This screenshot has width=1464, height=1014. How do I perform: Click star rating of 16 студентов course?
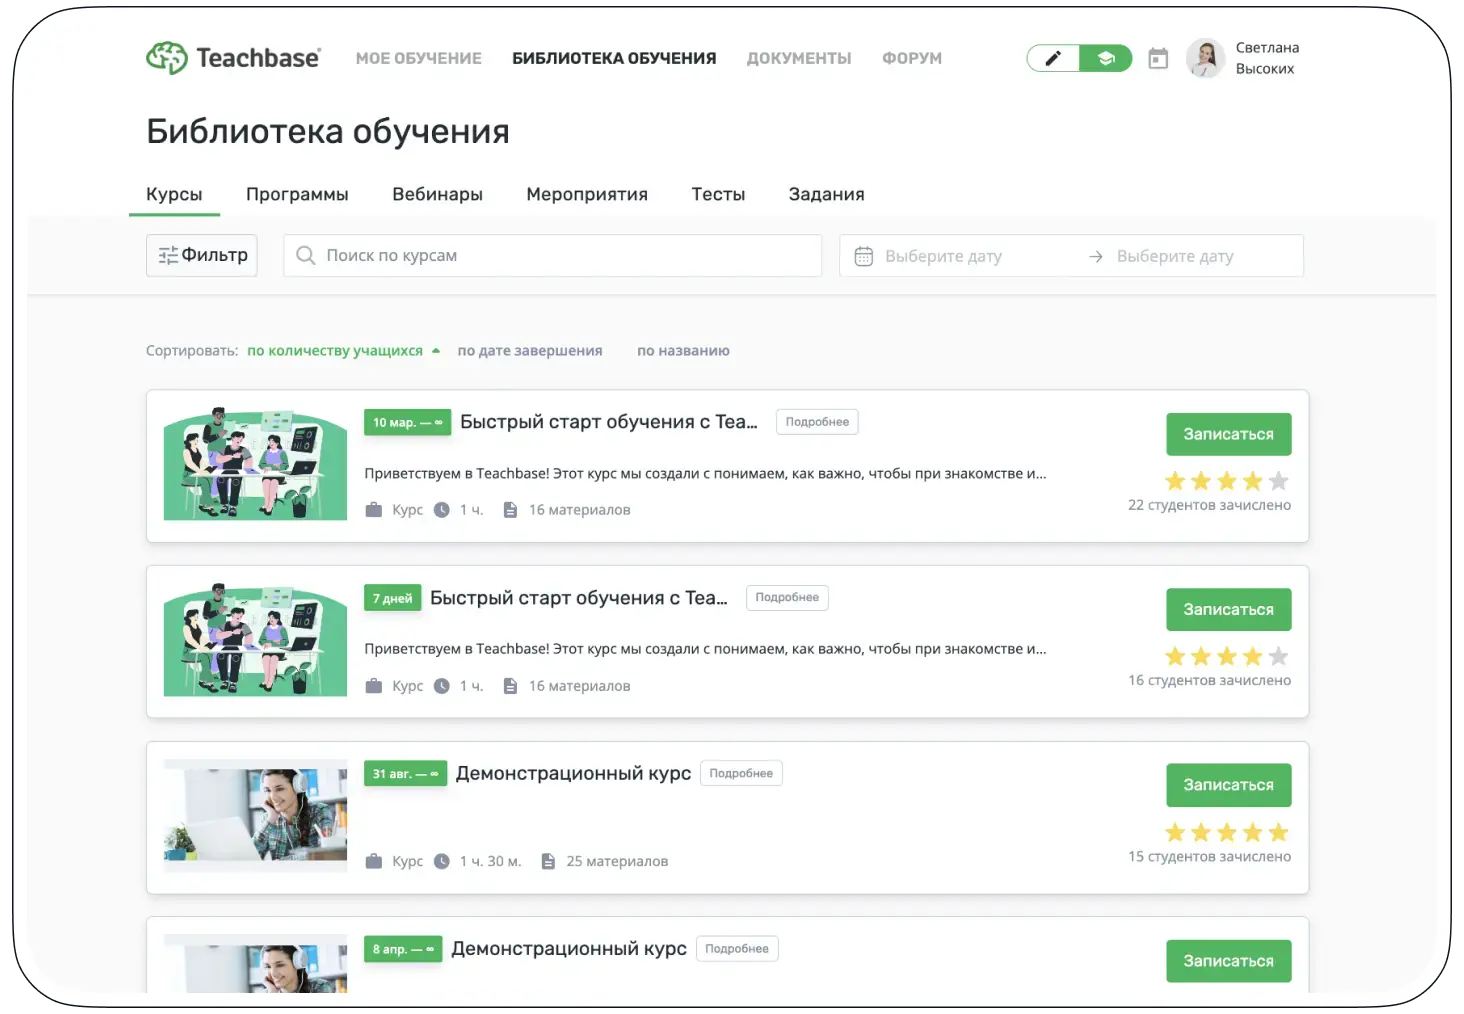click(x=1227, y=656)
